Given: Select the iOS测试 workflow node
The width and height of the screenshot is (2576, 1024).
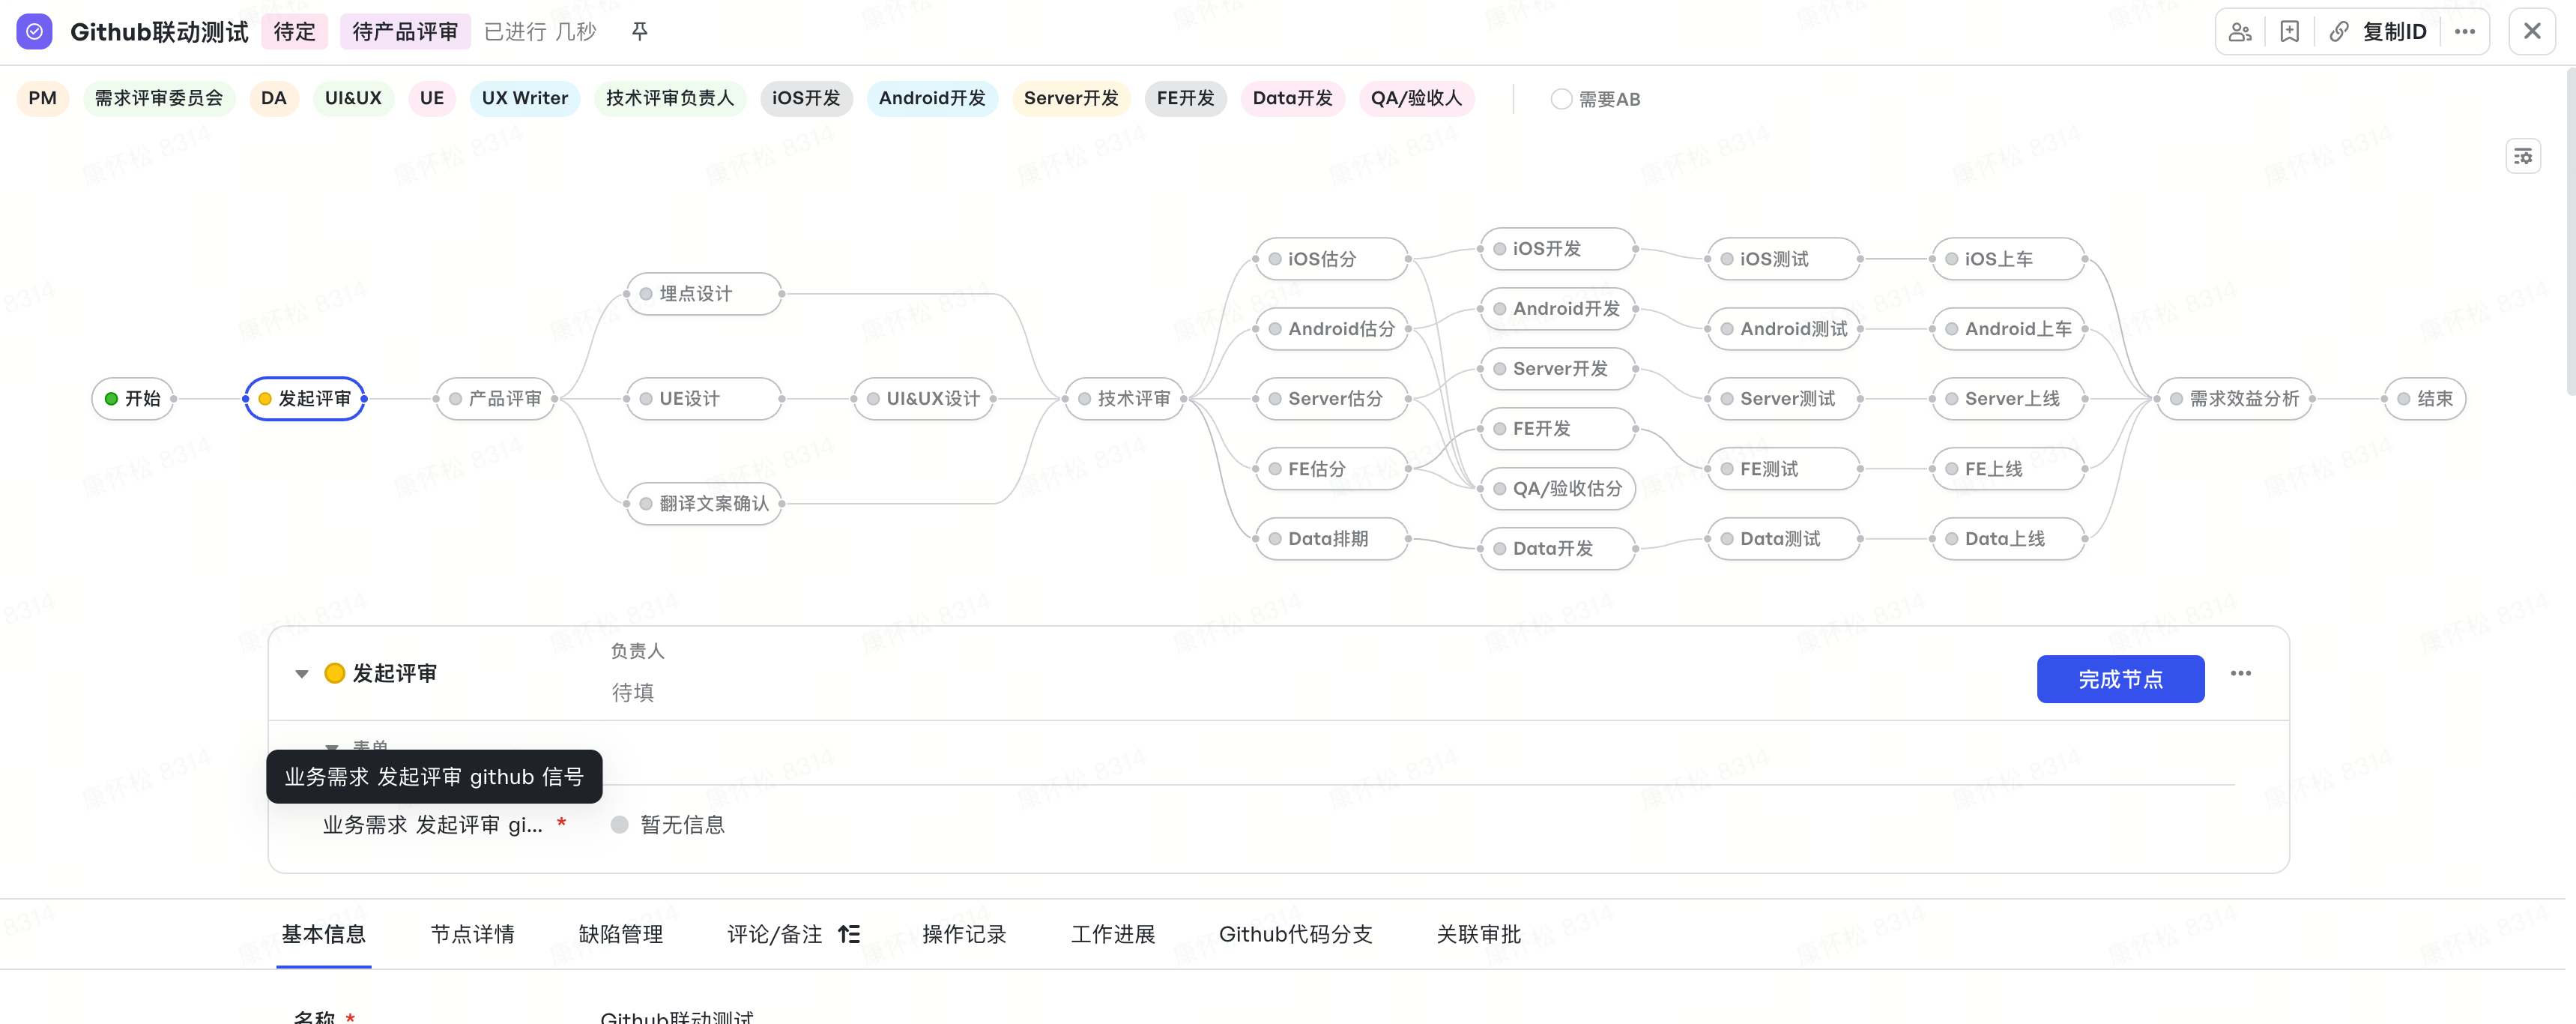Looking at the screenshot, I should (1784, 259).
